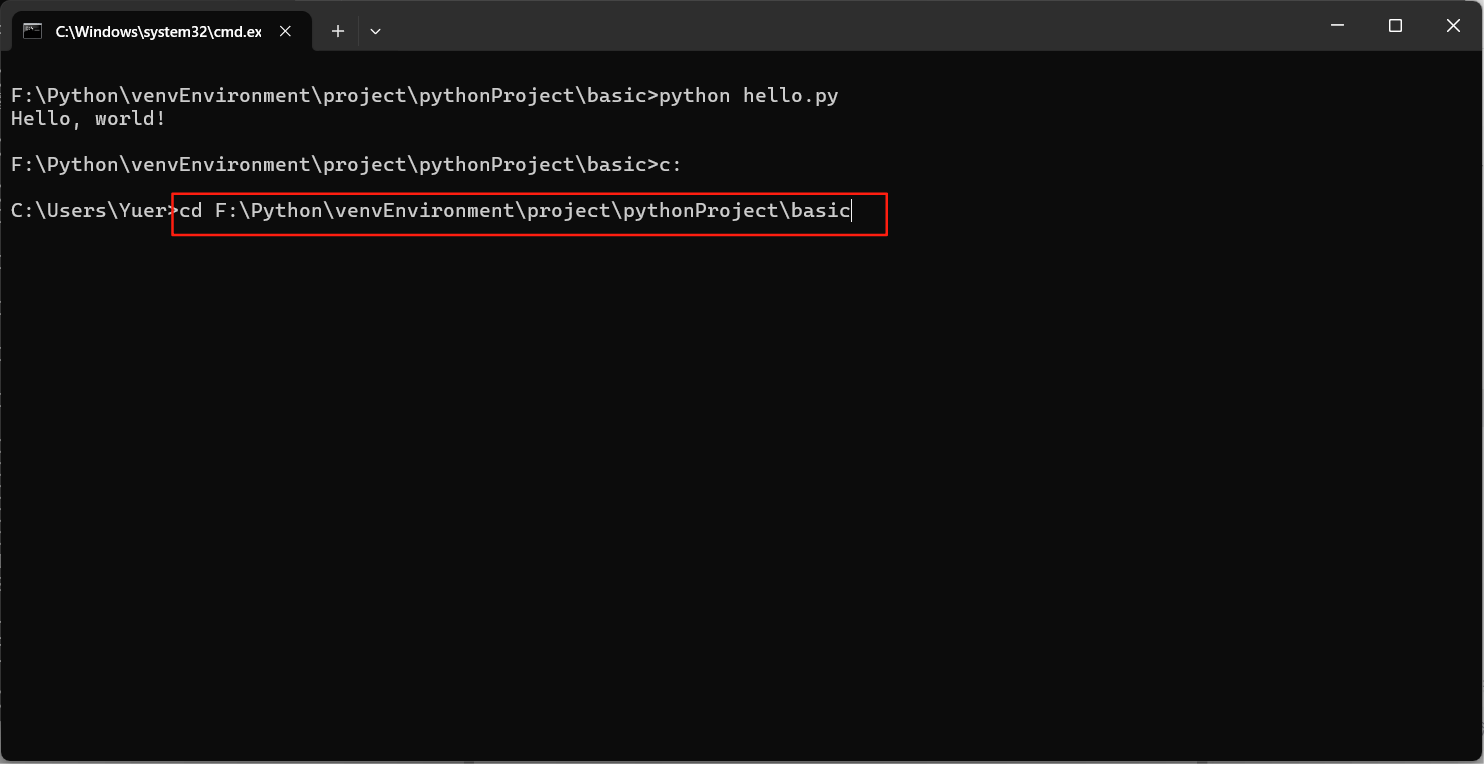Select the C:\Windows\system32\cmd.exe tab title
Image resolution: width=1484 pixels, height=764 pixels.
point(158,31)
